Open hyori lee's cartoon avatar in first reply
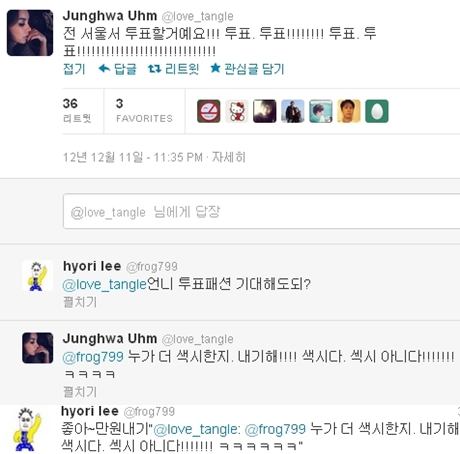 (37, 276)
